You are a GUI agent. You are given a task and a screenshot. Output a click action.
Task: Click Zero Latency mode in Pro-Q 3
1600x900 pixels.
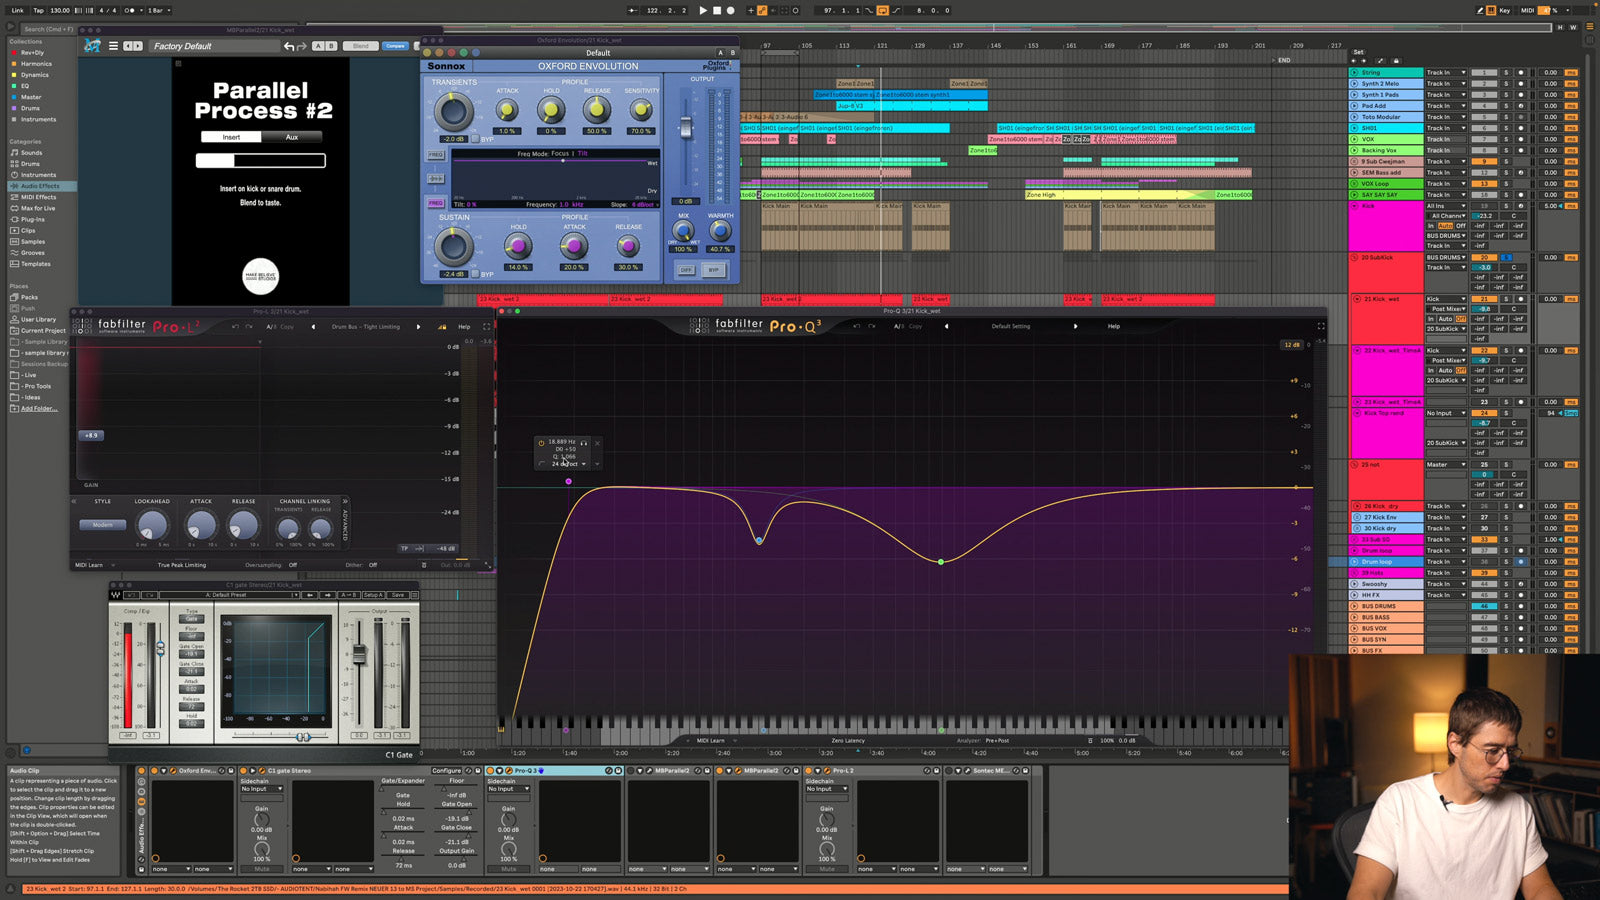coord(848,740)
